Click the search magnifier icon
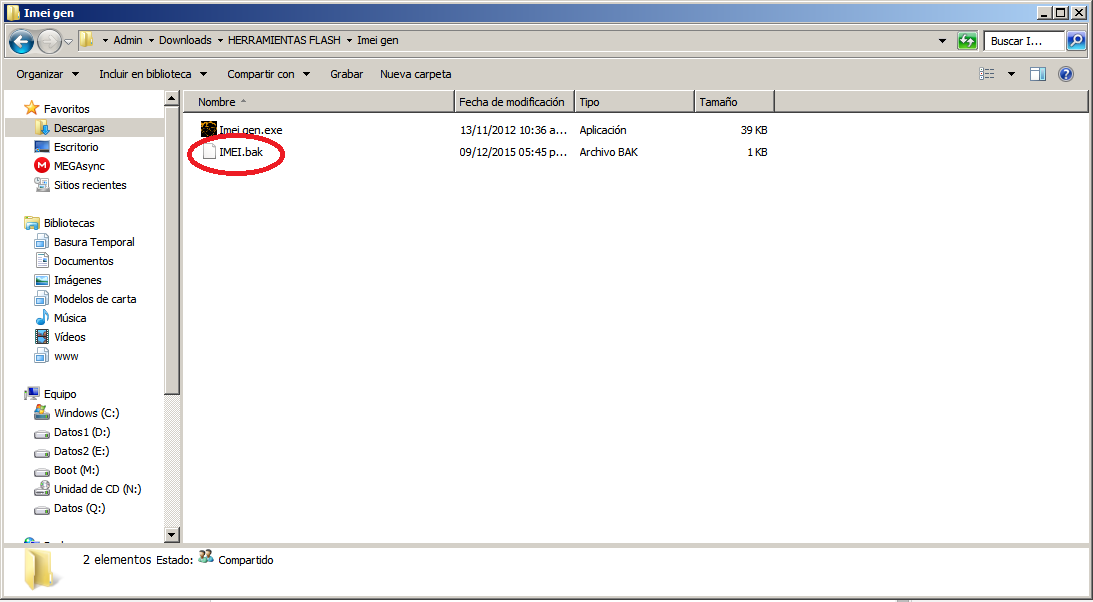 point(1075,40)
